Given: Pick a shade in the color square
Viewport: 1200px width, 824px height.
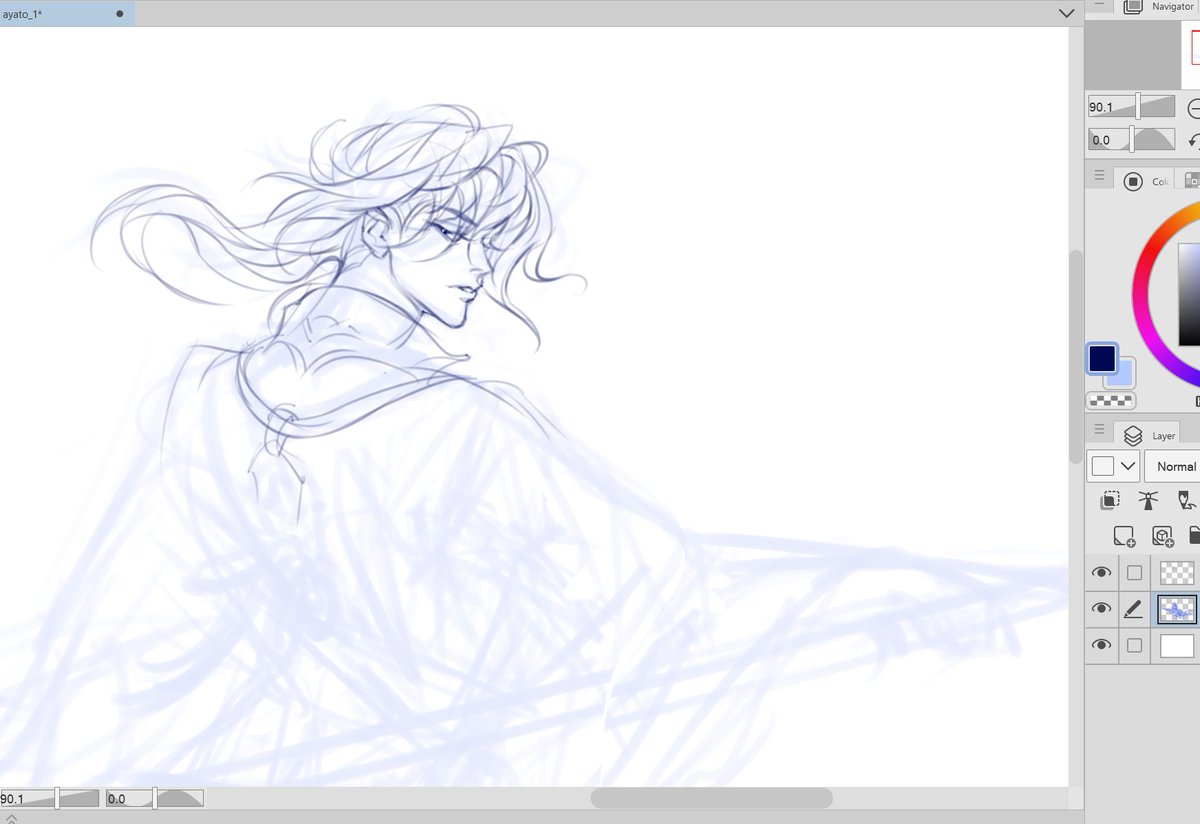Looking at the screenshot, I should tap(1189, 295).
